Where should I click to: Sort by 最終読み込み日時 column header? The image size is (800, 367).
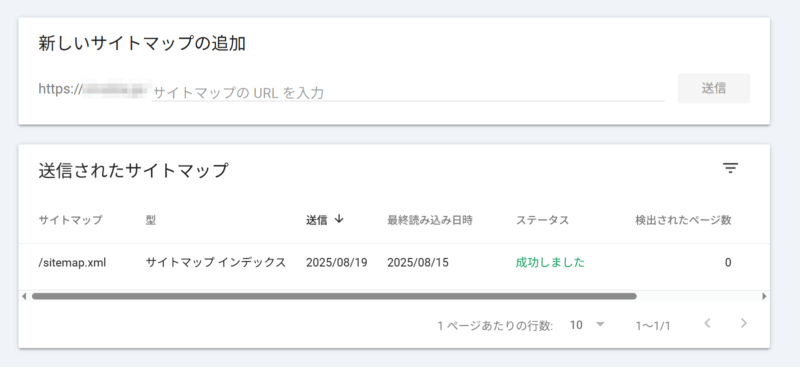430,220
